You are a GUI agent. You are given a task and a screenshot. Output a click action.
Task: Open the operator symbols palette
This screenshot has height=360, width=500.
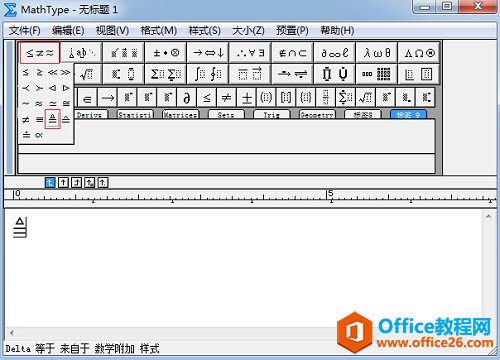(166, 53)
